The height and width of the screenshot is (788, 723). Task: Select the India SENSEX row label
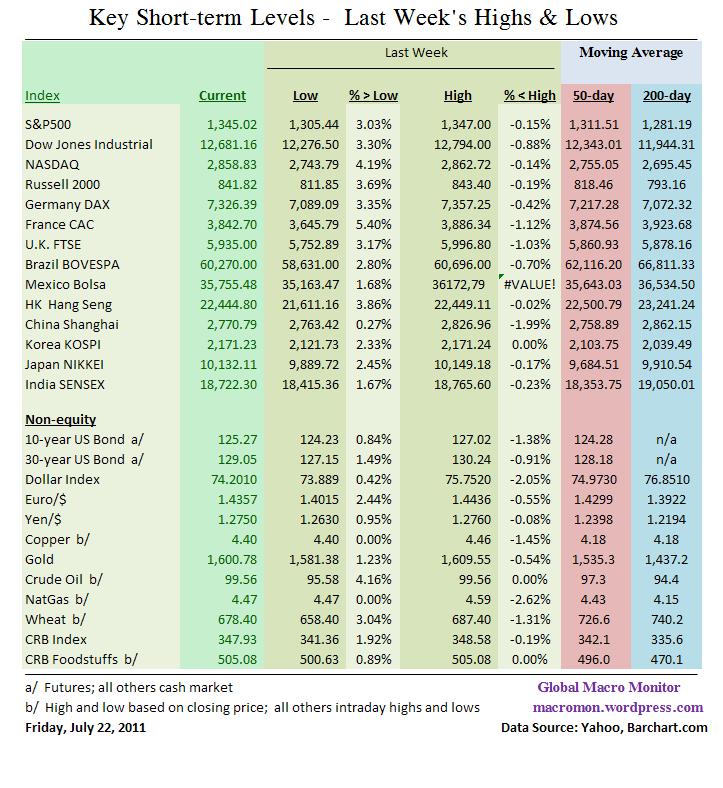coord(64,384)
